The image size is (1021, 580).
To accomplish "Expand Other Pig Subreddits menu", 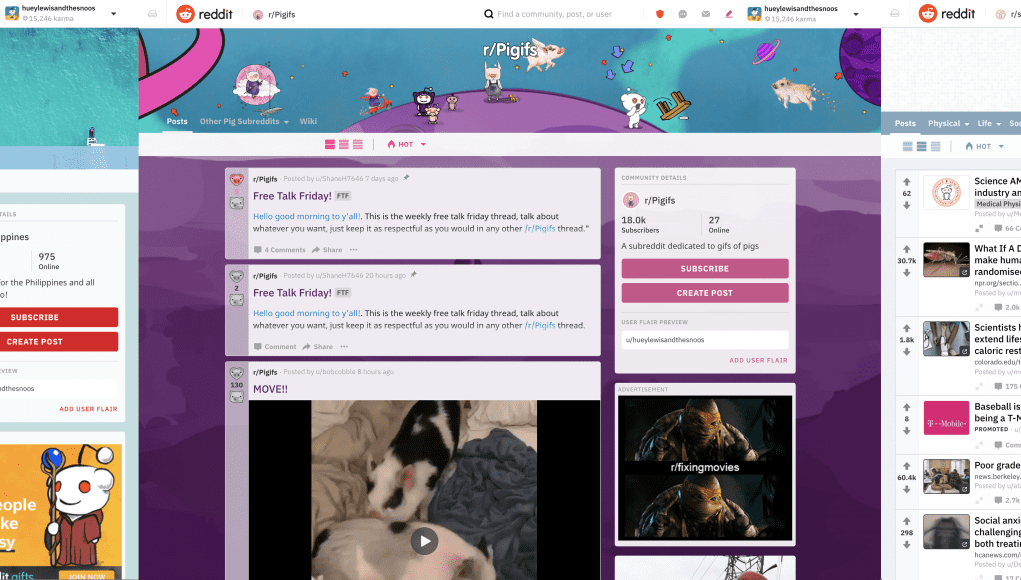I will tap(244, 122).
